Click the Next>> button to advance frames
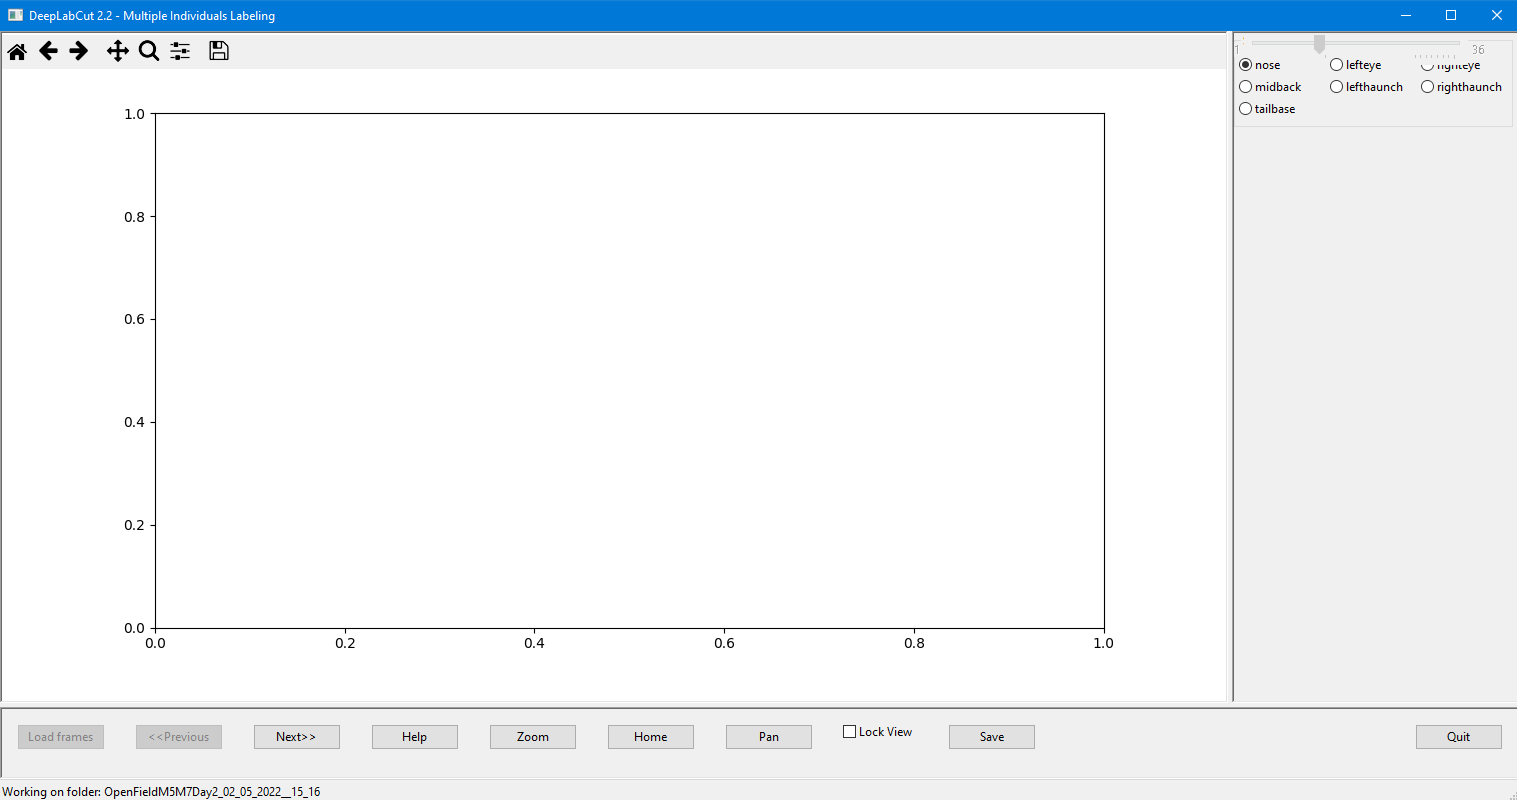The height and width of the screenshot is (800, 1517). coord(296,736)
